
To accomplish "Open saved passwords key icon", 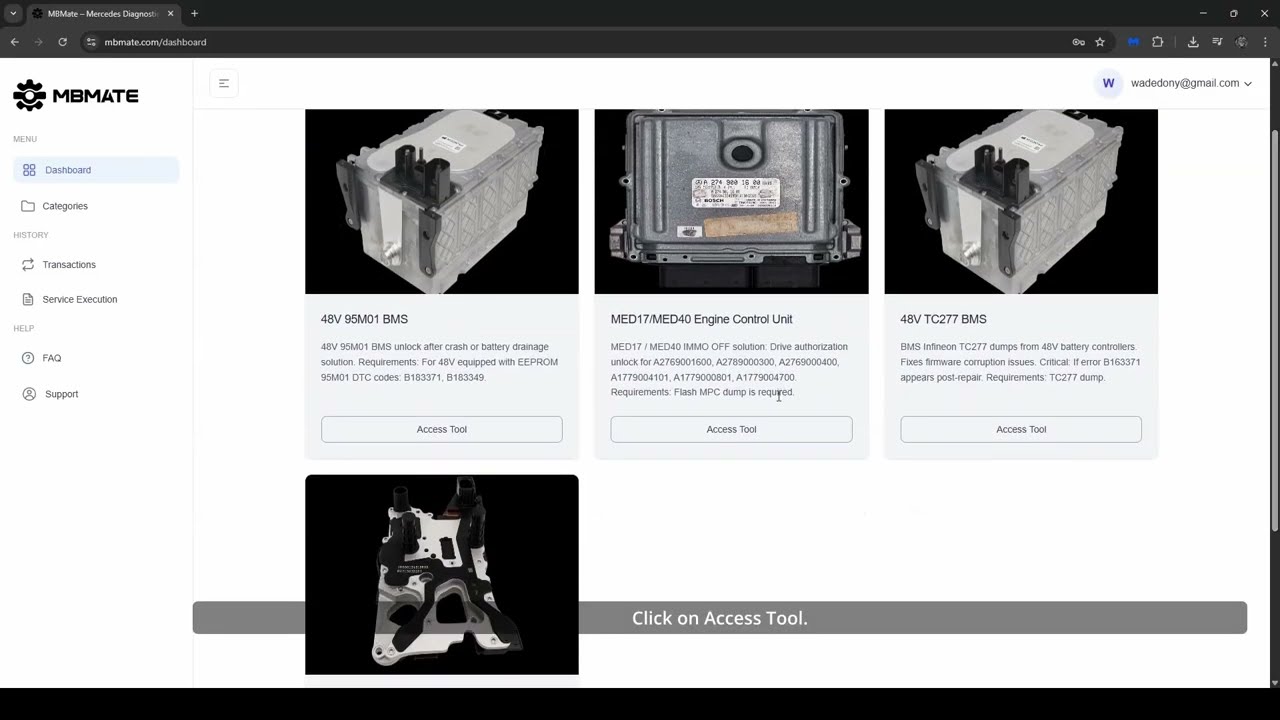I will tap(1078, 42).
